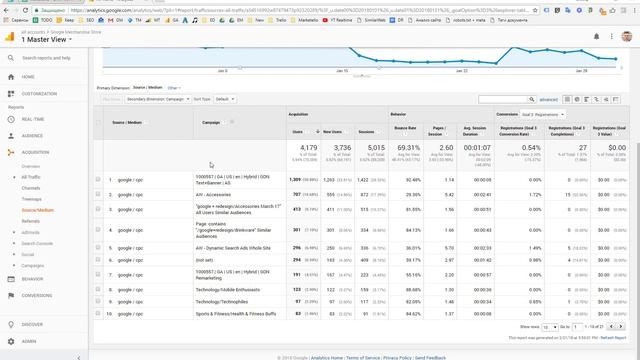Viewport: 640px width, 360px height.
Task: Click Plot Rows button
Action: 111,99
